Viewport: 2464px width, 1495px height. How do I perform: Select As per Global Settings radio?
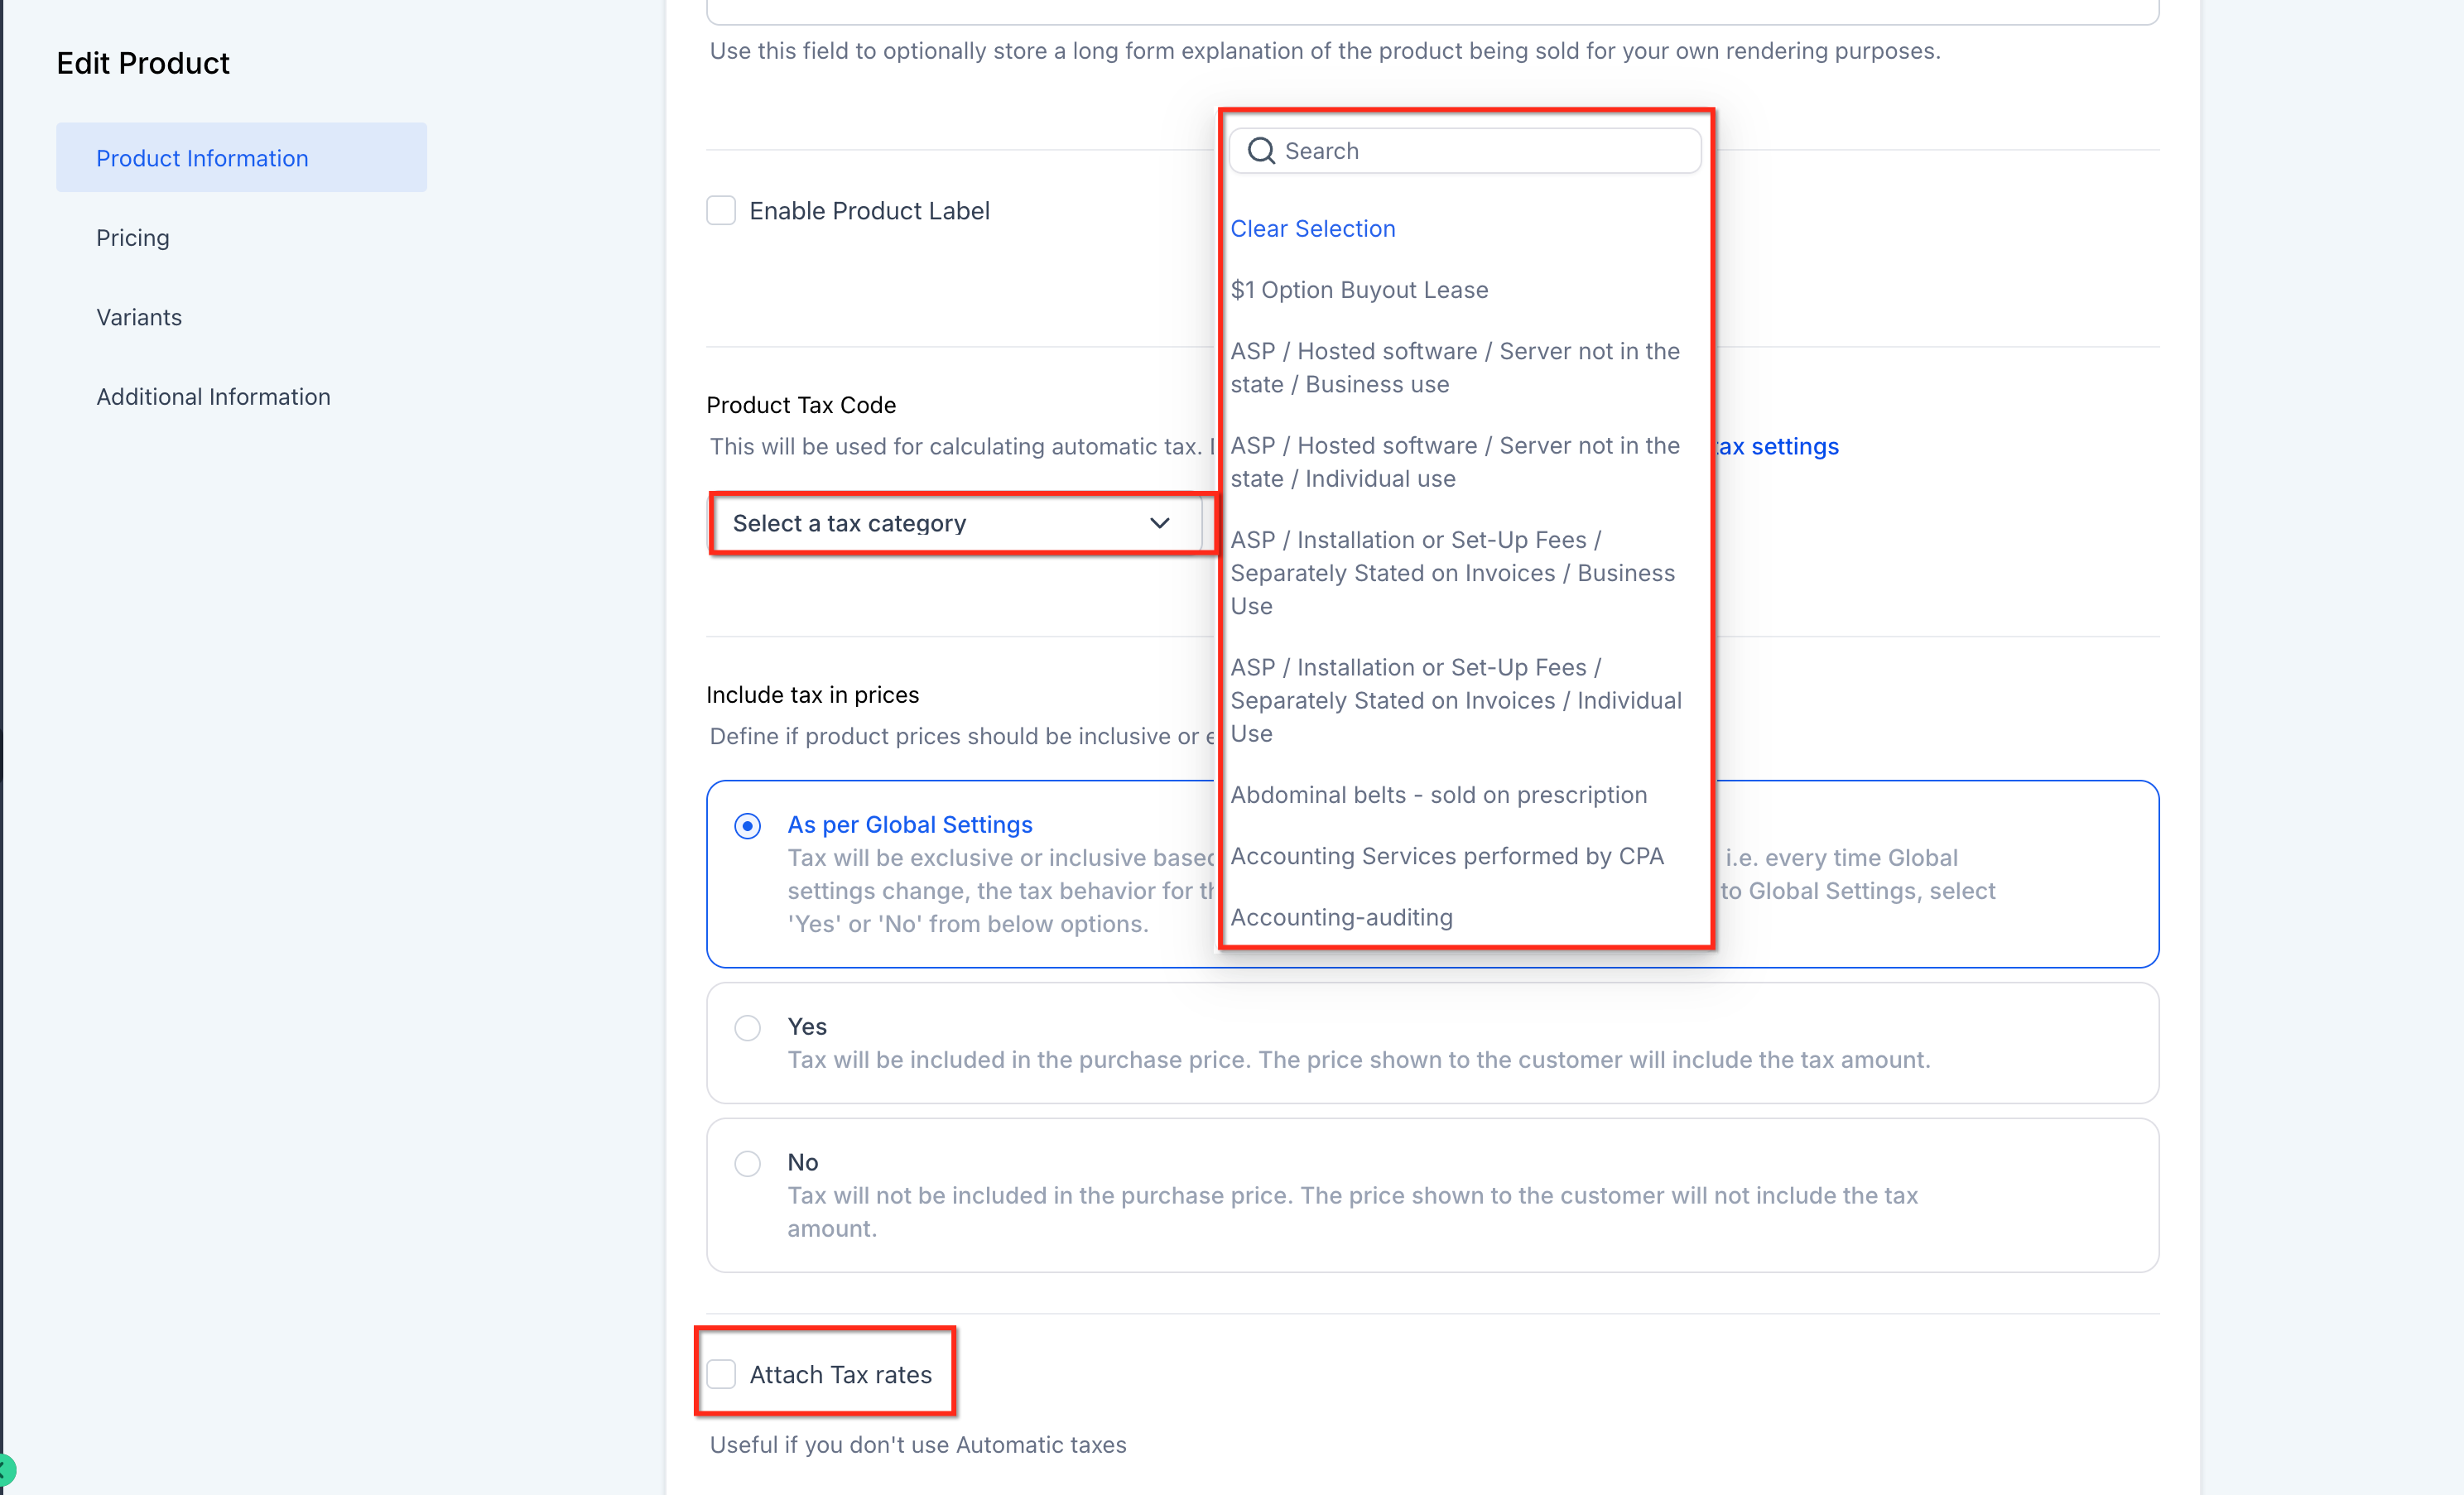pos(747,826)
